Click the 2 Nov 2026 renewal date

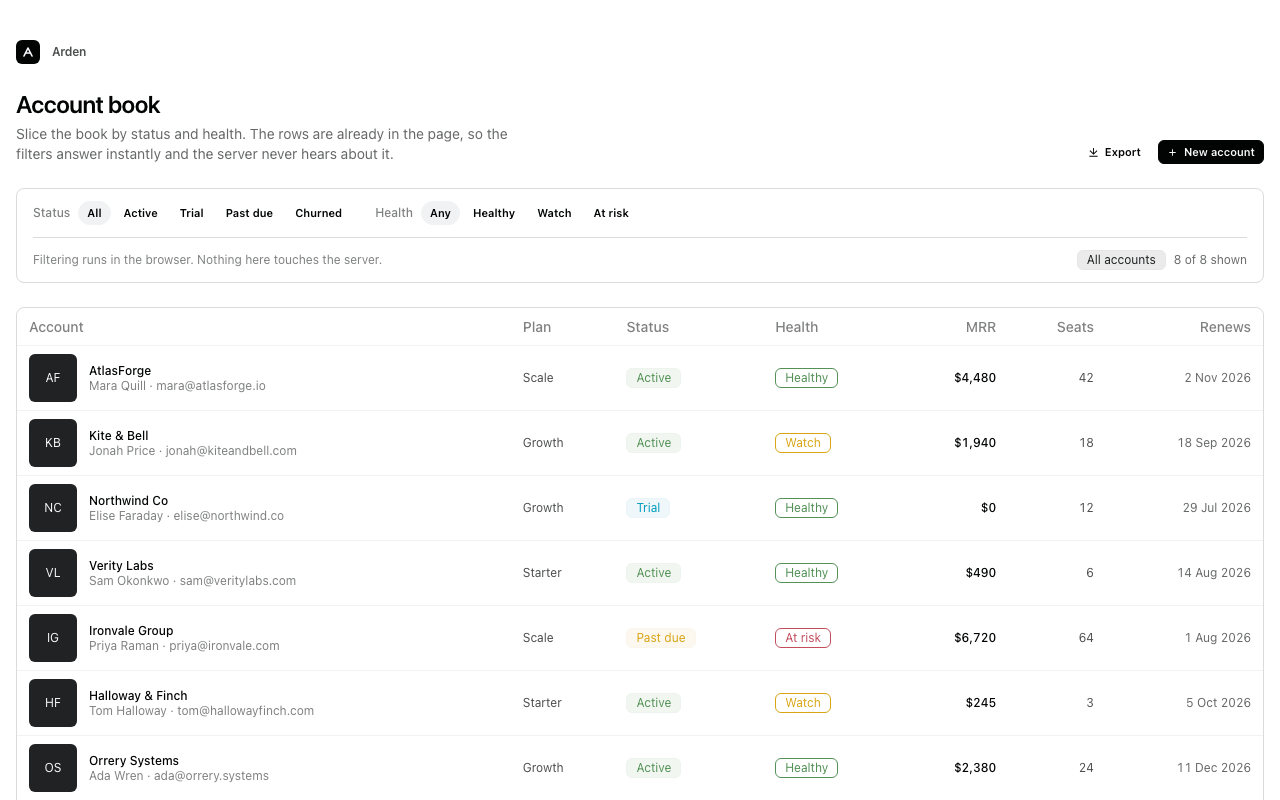pos(1217,378)
